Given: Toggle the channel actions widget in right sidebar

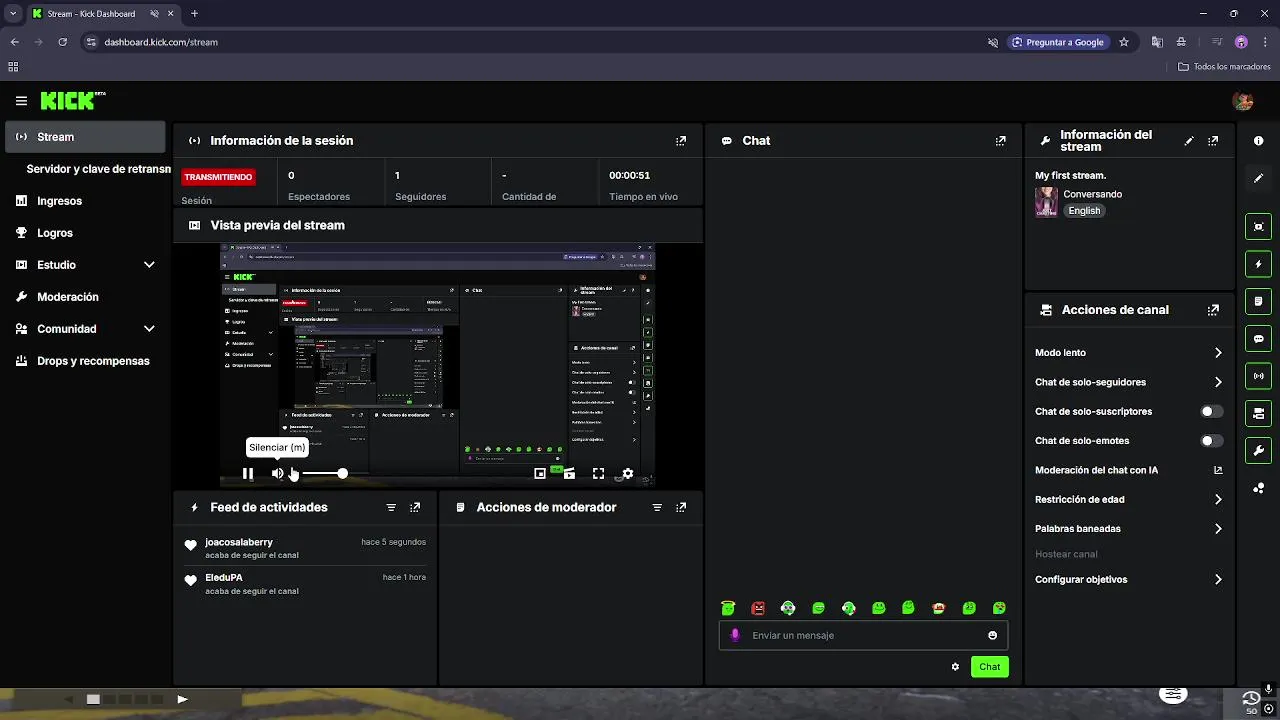Looking at the screenshot, I should pyautogui.click(x=1258, y=413).
